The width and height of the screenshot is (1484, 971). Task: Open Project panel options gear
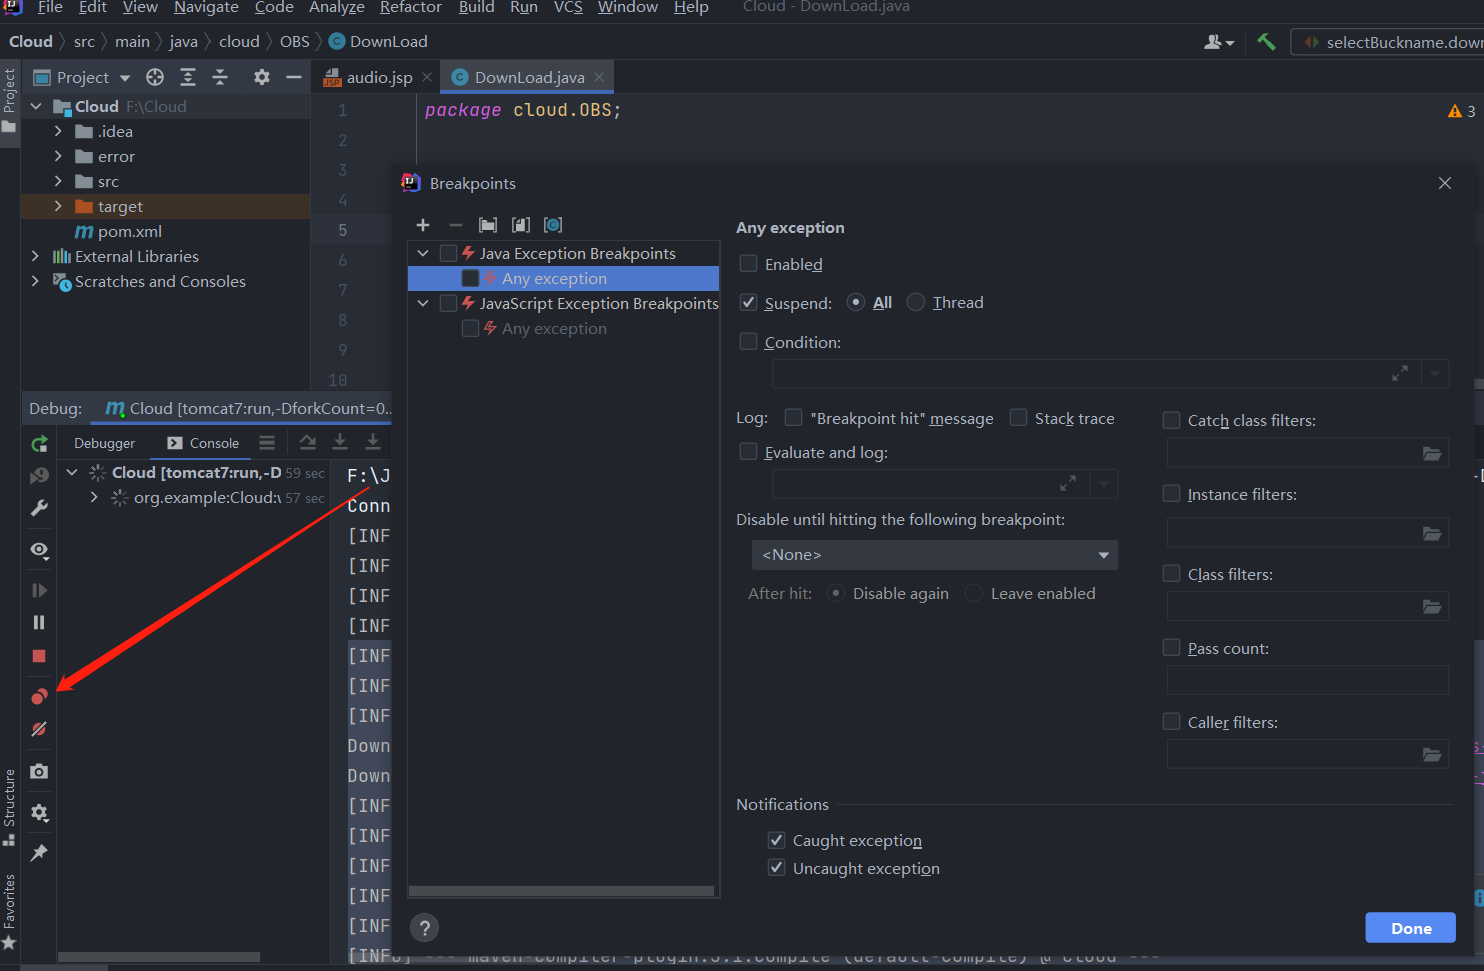262,77
